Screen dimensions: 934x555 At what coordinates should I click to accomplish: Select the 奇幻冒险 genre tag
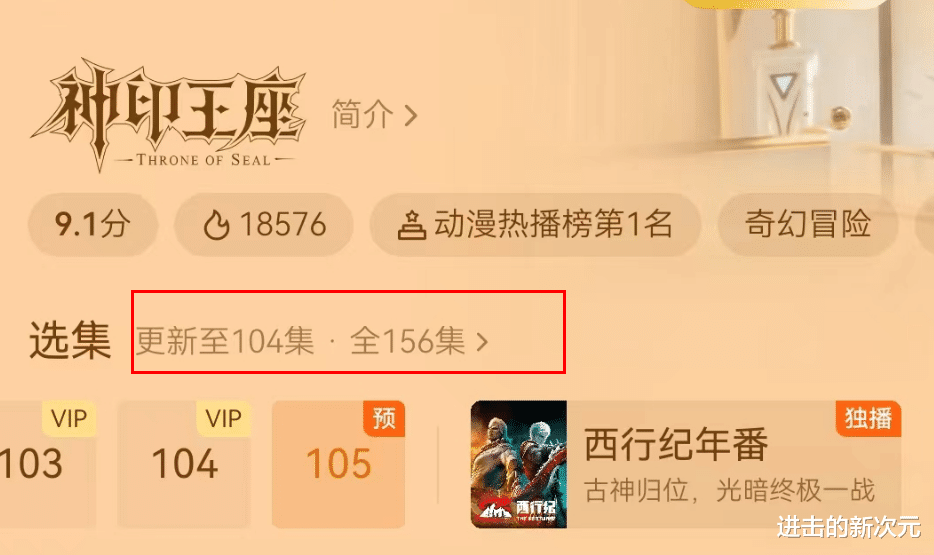click(808, 225)
